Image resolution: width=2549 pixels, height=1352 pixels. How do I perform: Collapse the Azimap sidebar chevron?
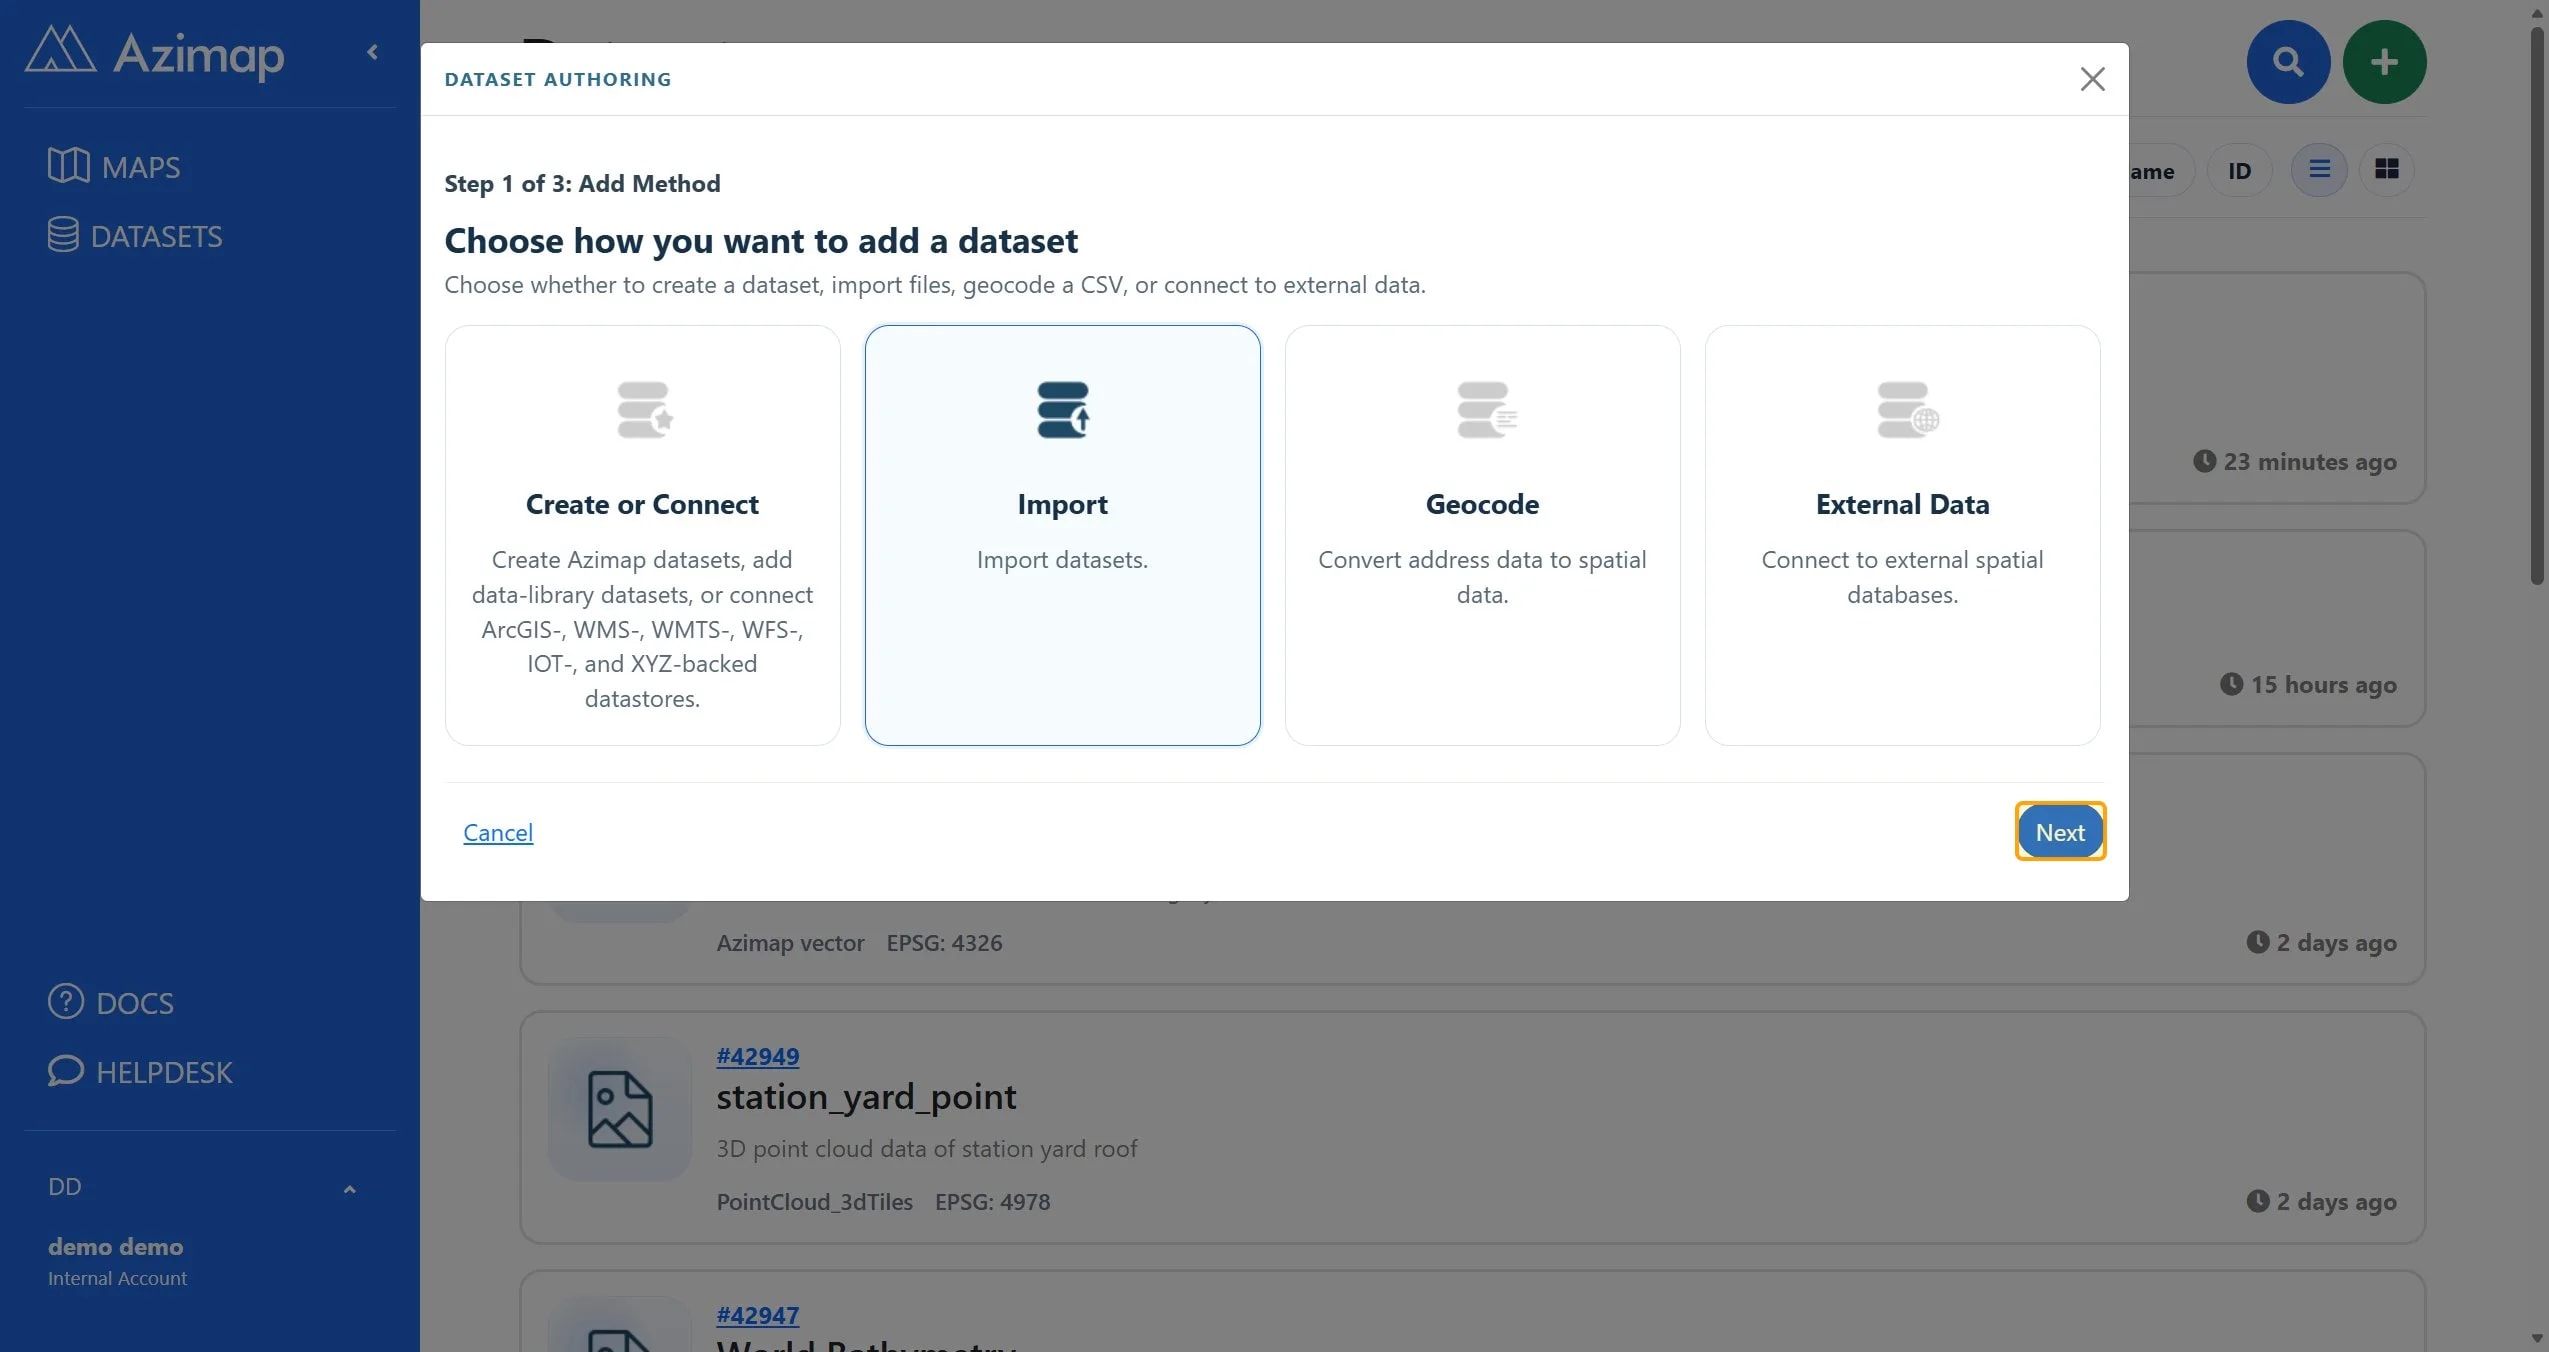(x=372, y=52)
